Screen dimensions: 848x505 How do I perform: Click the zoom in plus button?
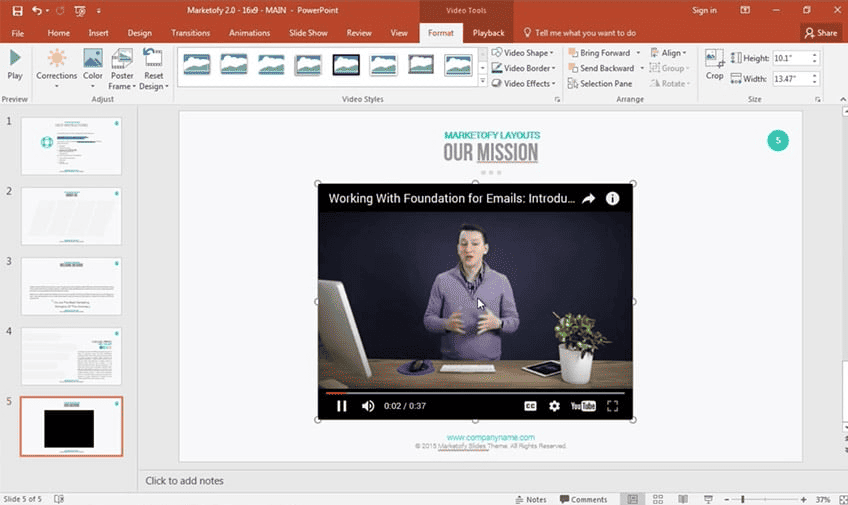[x=804, y=500]
